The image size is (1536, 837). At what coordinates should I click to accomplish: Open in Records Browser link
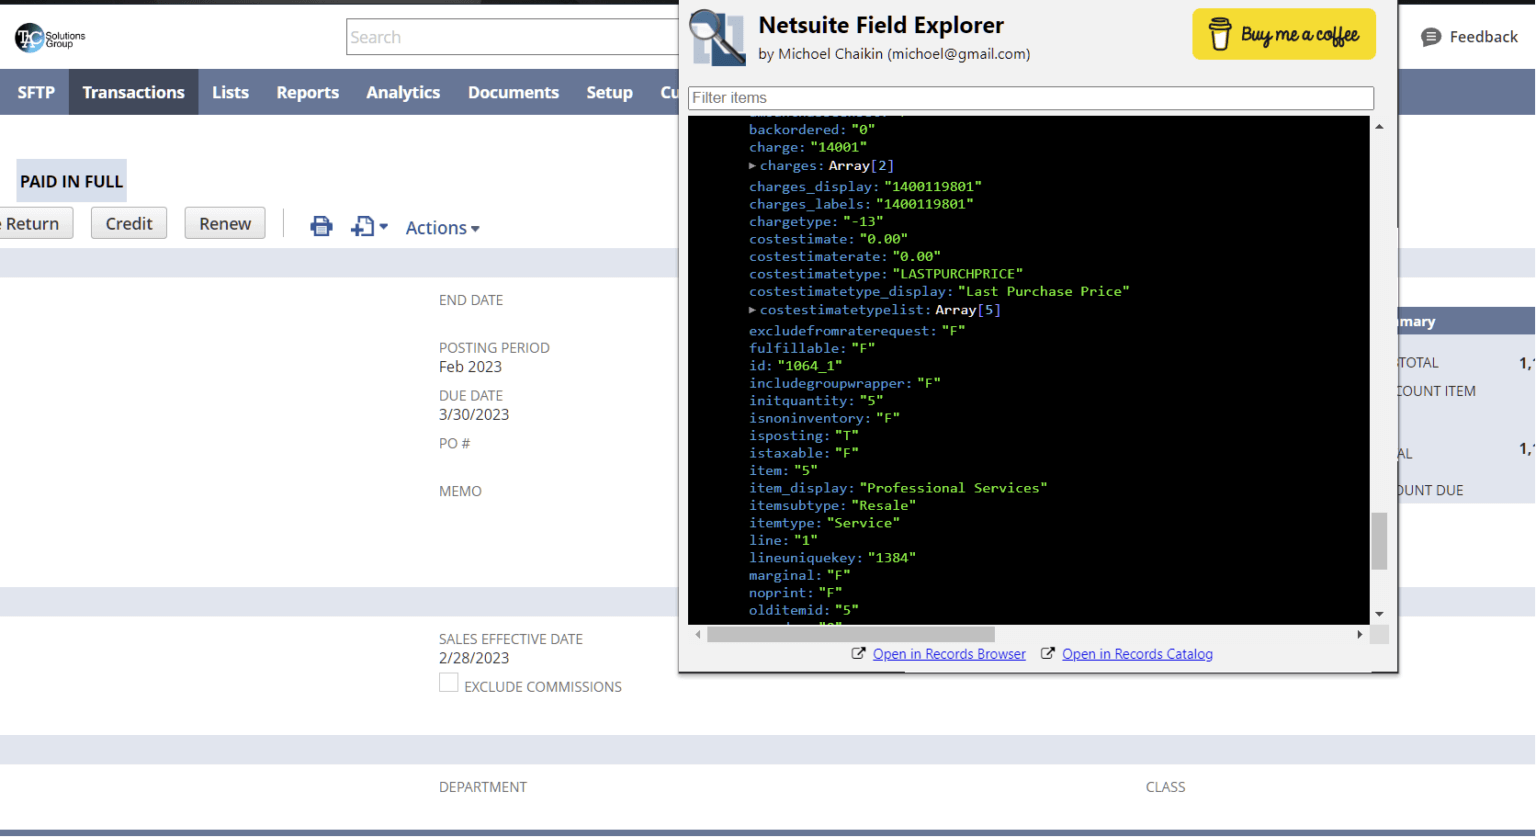click(x=948, y=654)
